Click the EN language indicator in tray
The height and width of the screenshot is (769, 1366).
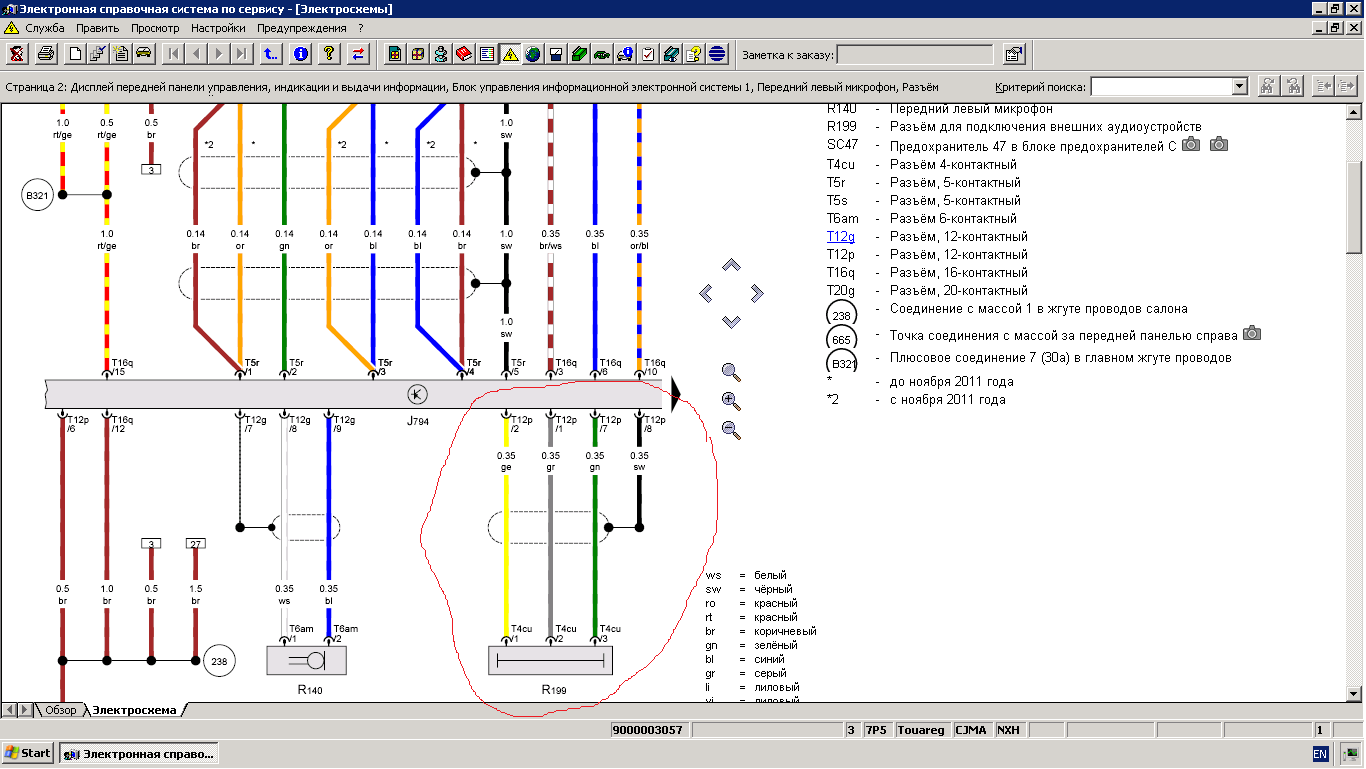coord(1320,753)
